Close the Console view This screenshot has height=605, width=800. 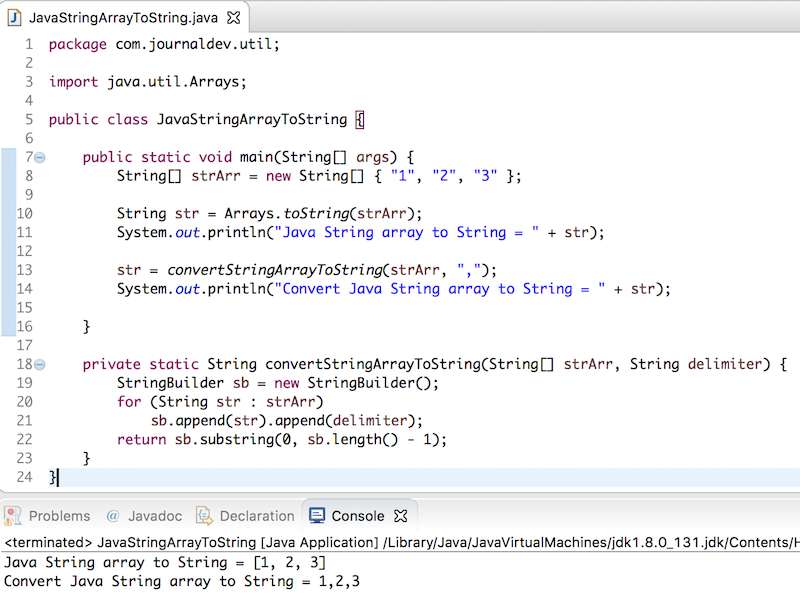coord(399,515)
